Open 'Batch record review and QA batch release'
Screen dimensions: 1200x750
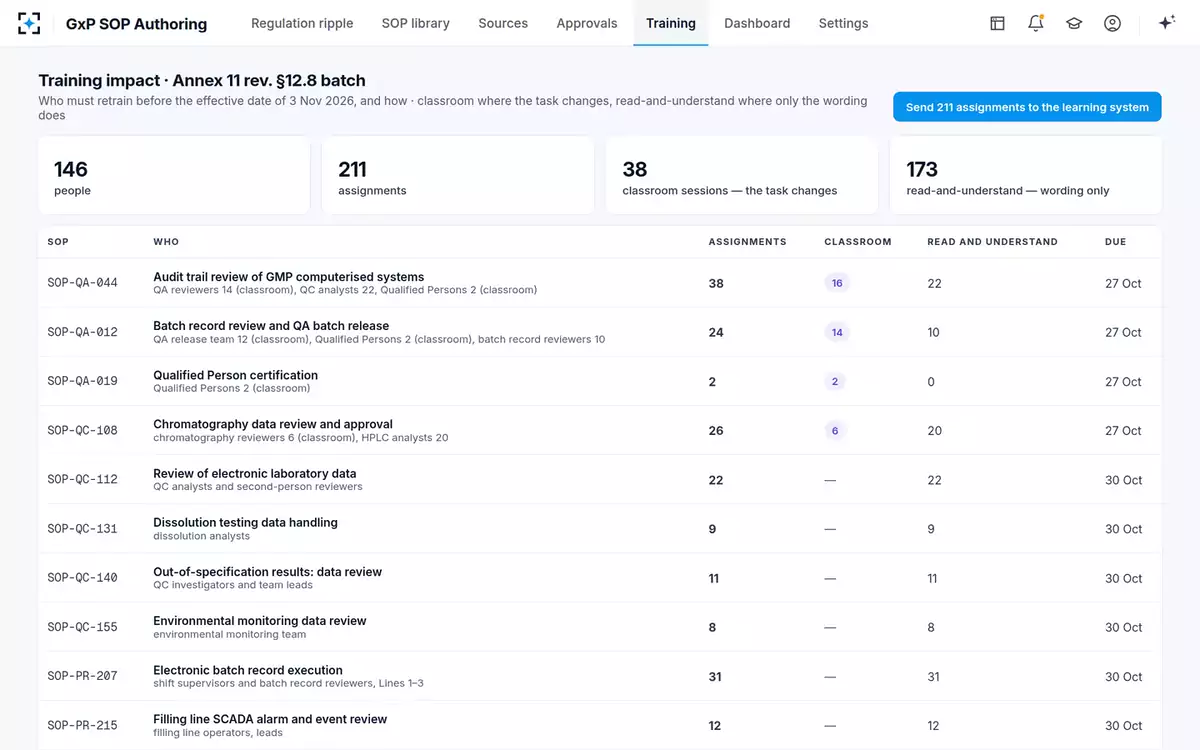[x=271, y=326]
